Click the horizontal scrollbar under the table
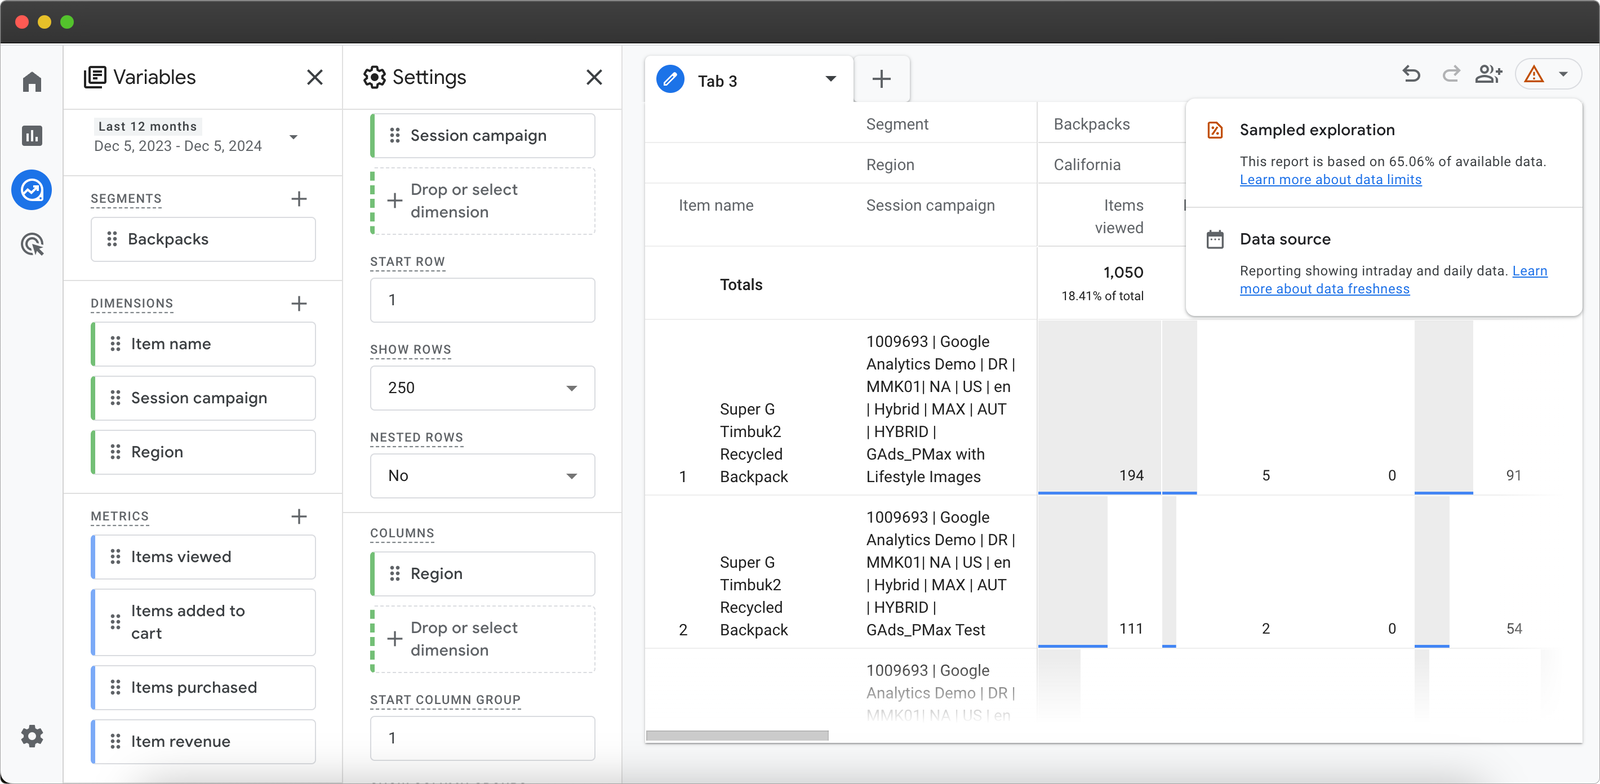Image resolution: width=1600 pixels, height=784 pixels. (x=737, y=736)
